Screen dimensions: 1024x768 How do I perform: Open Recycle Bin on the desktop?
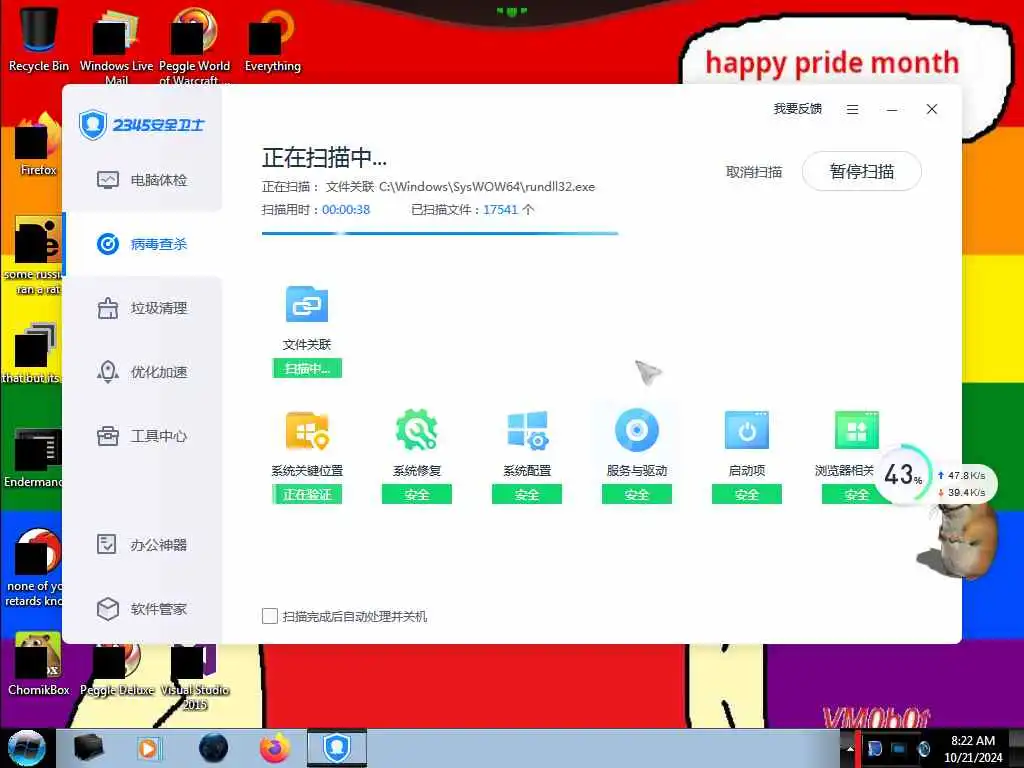pyautogui.click(x=39, y=39)
